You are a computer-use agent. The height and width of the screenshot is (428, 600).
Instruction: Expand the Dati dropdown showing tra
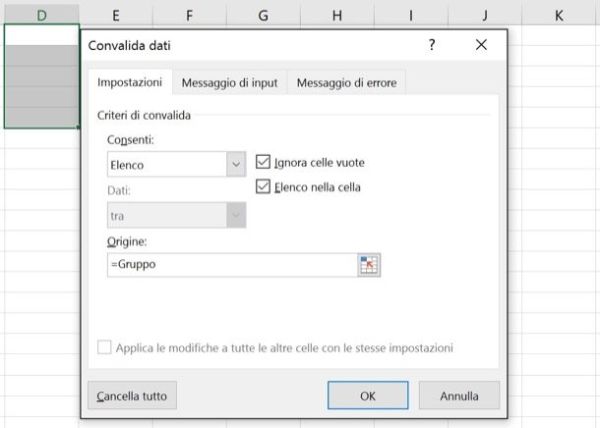point(236,214)
